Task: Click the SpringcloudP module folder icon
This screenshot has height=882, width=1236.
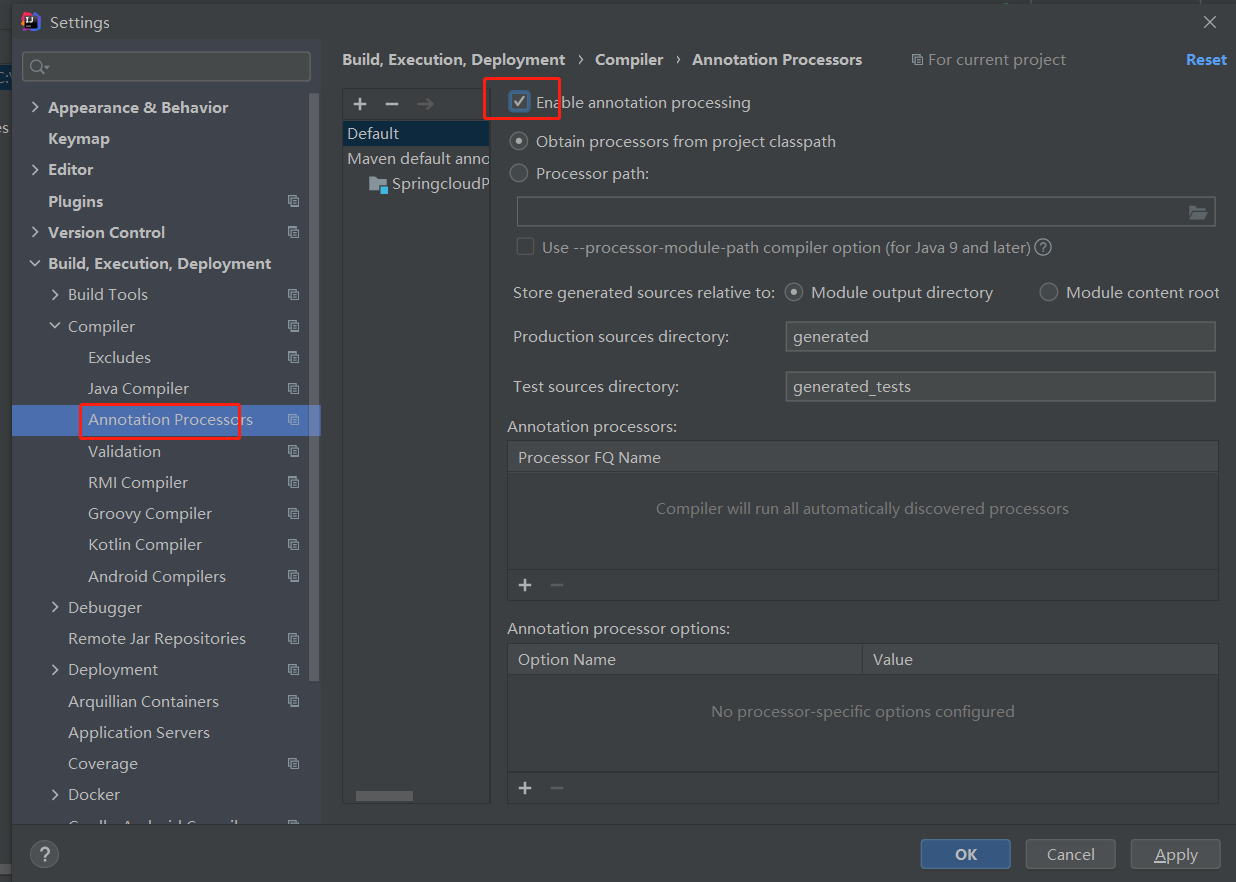Action: [x=377, y=184]
